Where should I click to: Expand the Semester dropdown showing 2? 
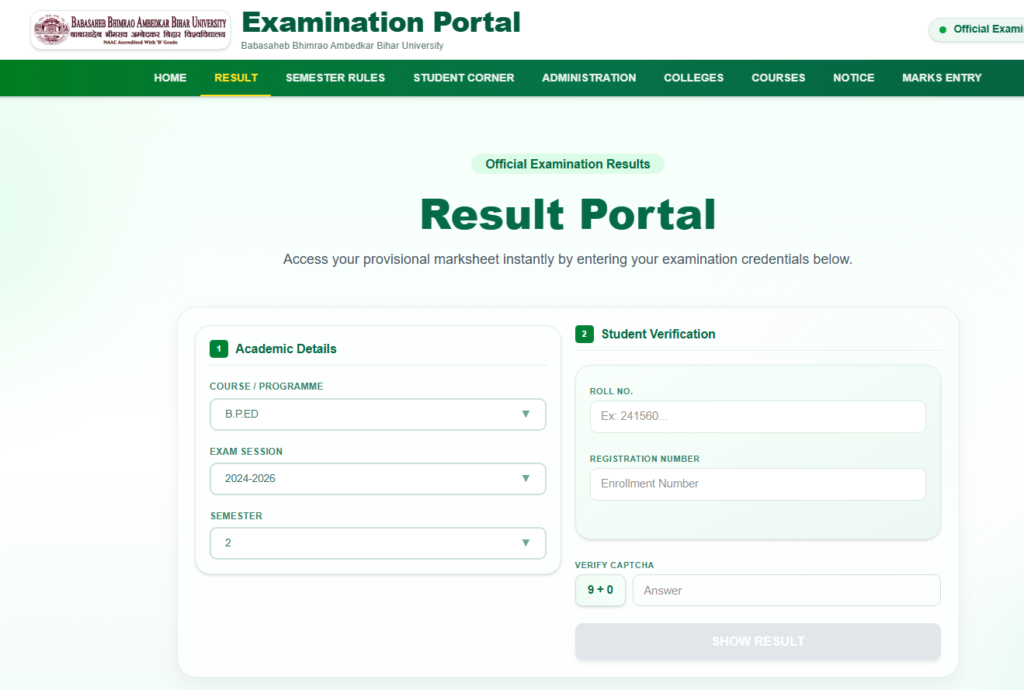click(377, 543)
